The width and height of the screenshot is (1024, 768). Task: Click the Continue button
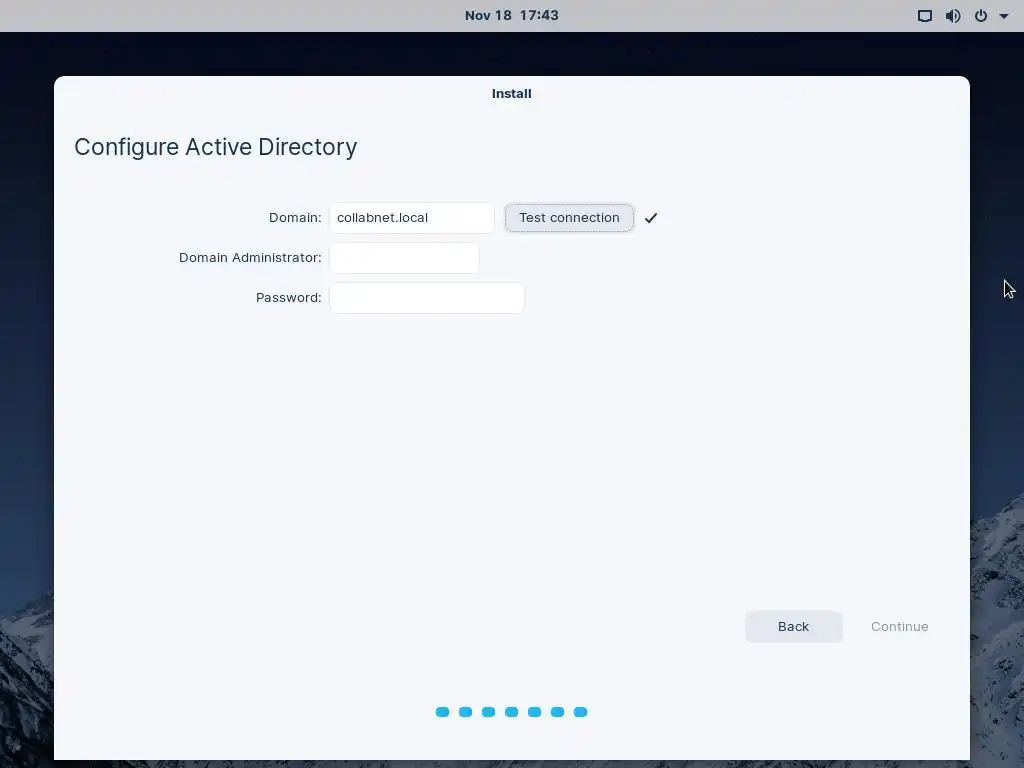point(899,626)
